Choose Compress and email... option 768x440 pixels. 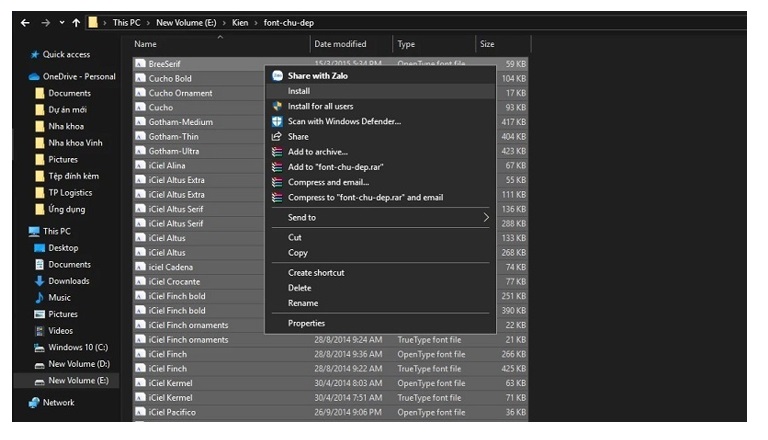tap(328, 182)
